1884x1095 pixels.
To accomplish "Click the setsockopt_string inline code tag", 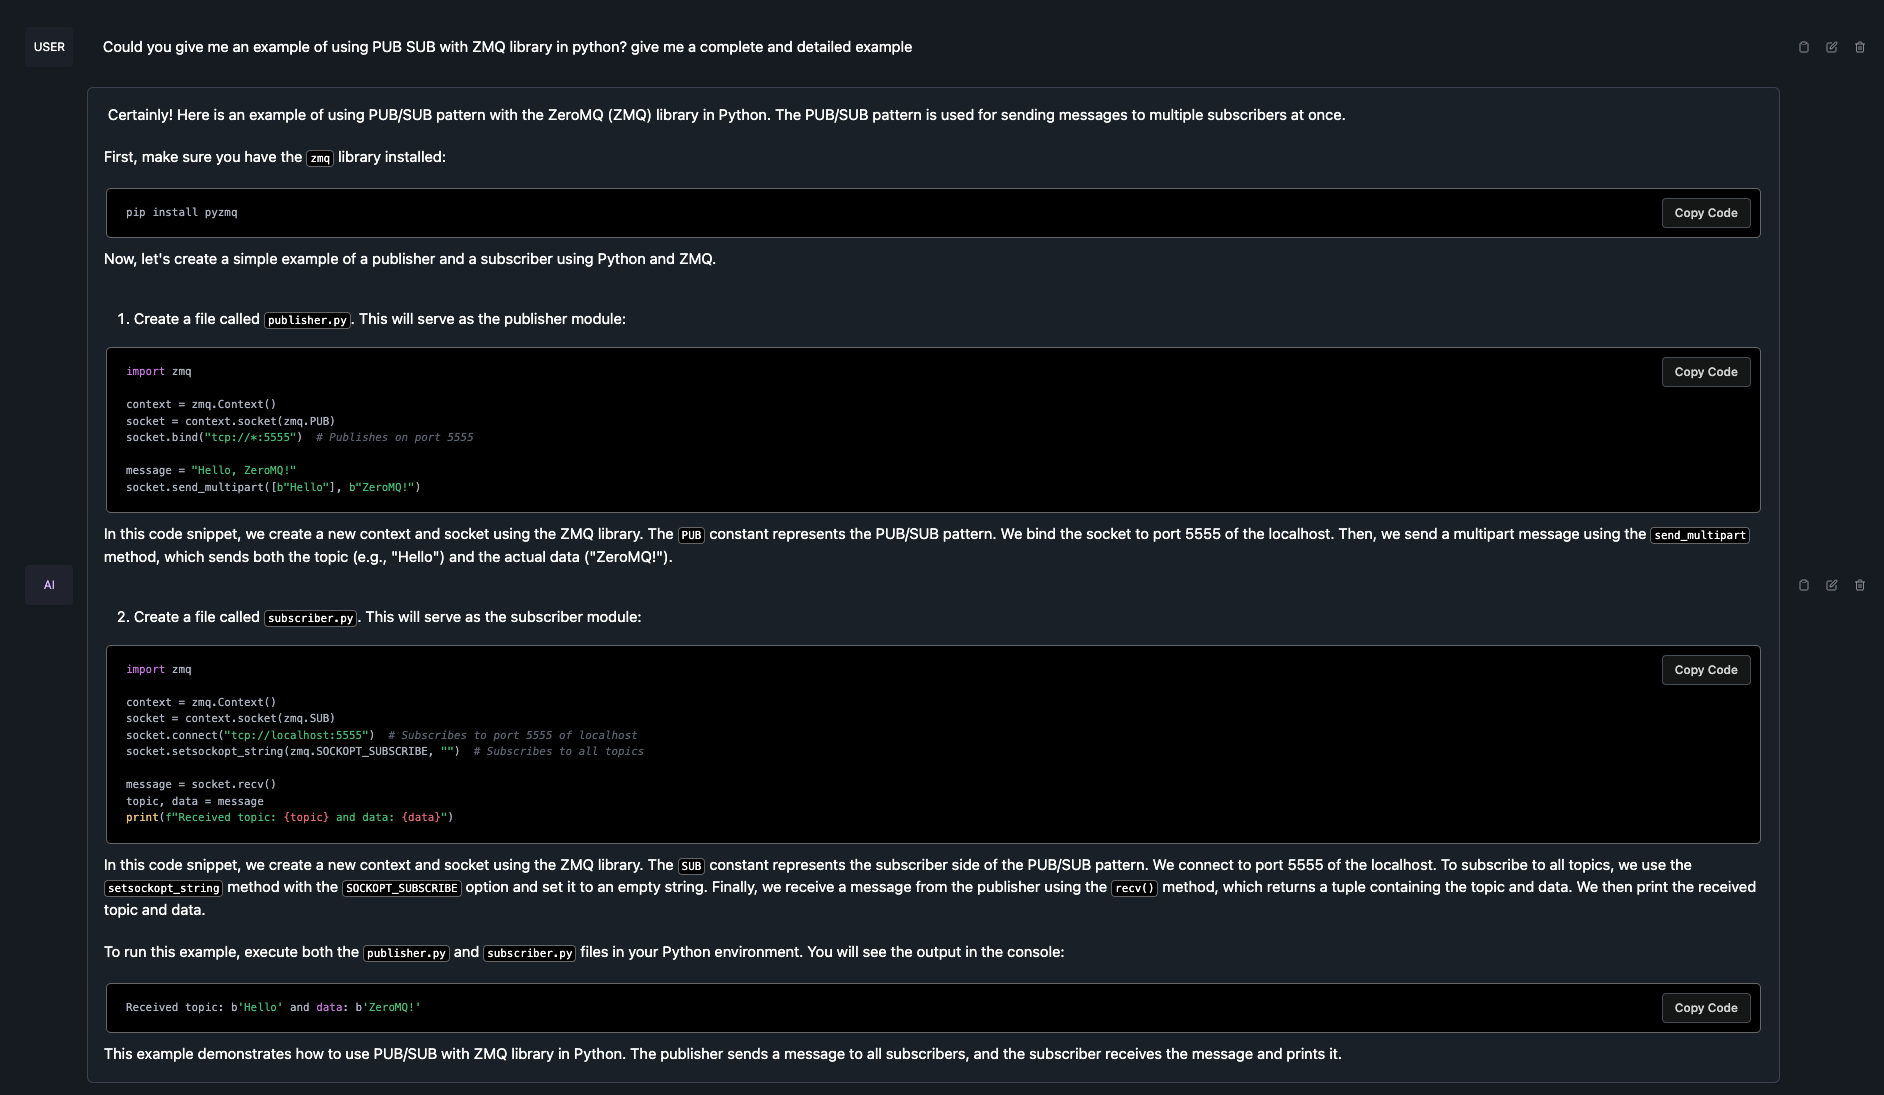I will (x=164, y=888).
